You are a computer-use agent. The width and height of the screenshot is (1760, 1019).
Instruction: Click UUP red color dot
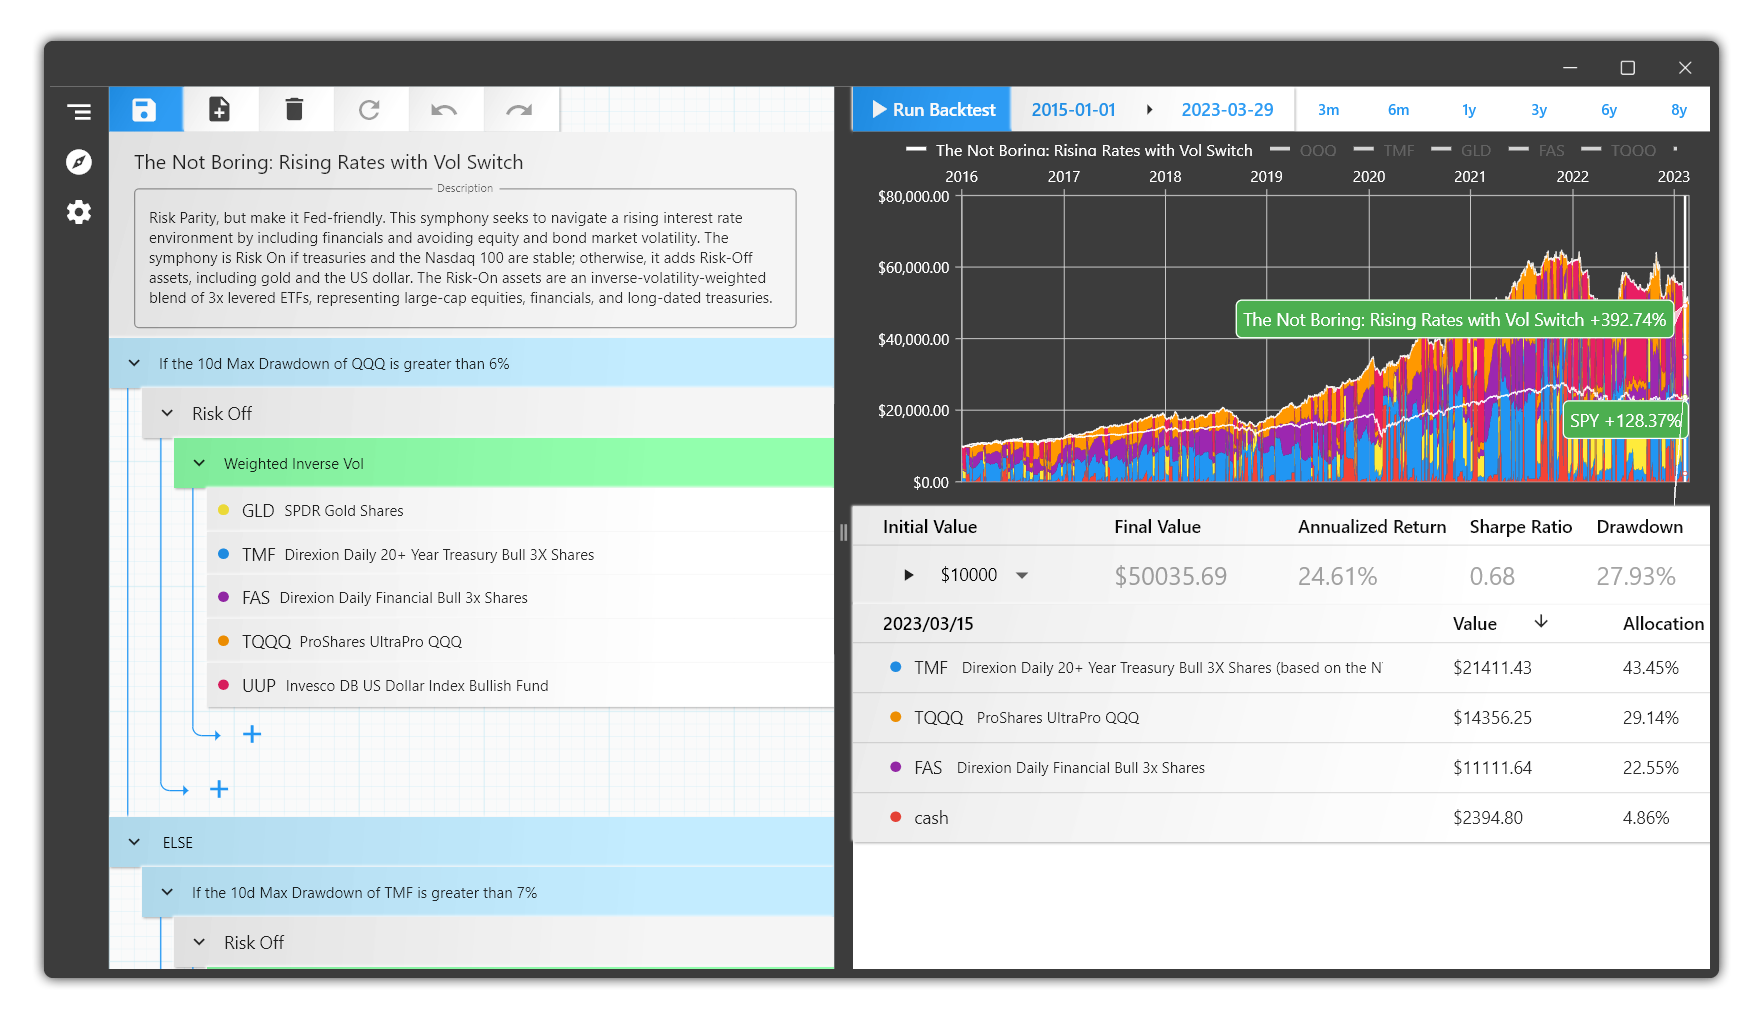click(223, 685)
